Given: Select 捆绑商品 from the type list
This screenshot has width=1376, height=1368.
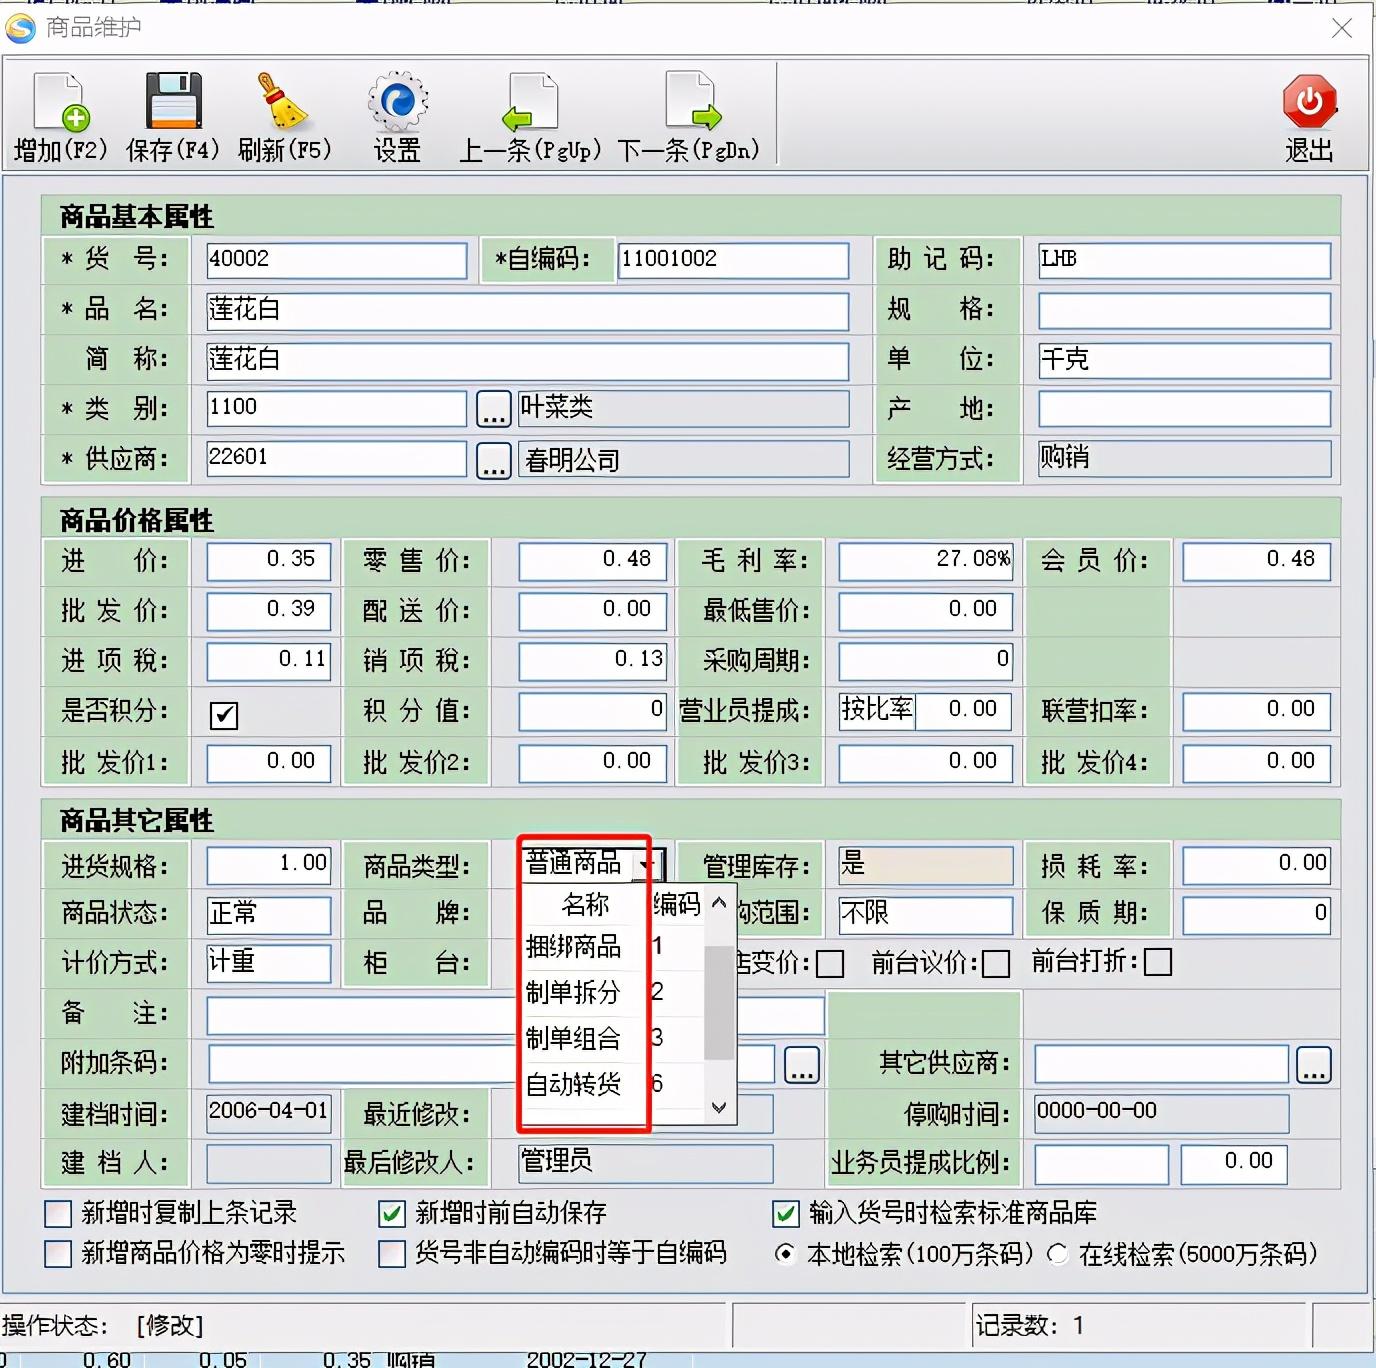Looking at the screenshot, I should coord(574,947).
